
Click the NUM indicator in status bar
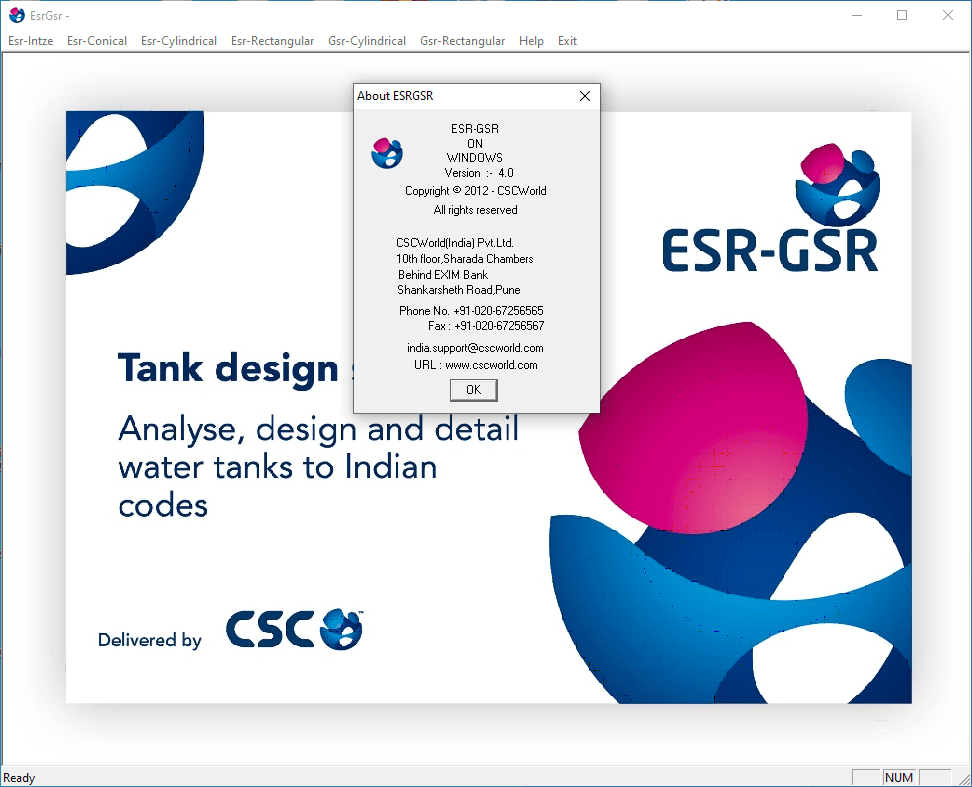[x=899, y=778]
